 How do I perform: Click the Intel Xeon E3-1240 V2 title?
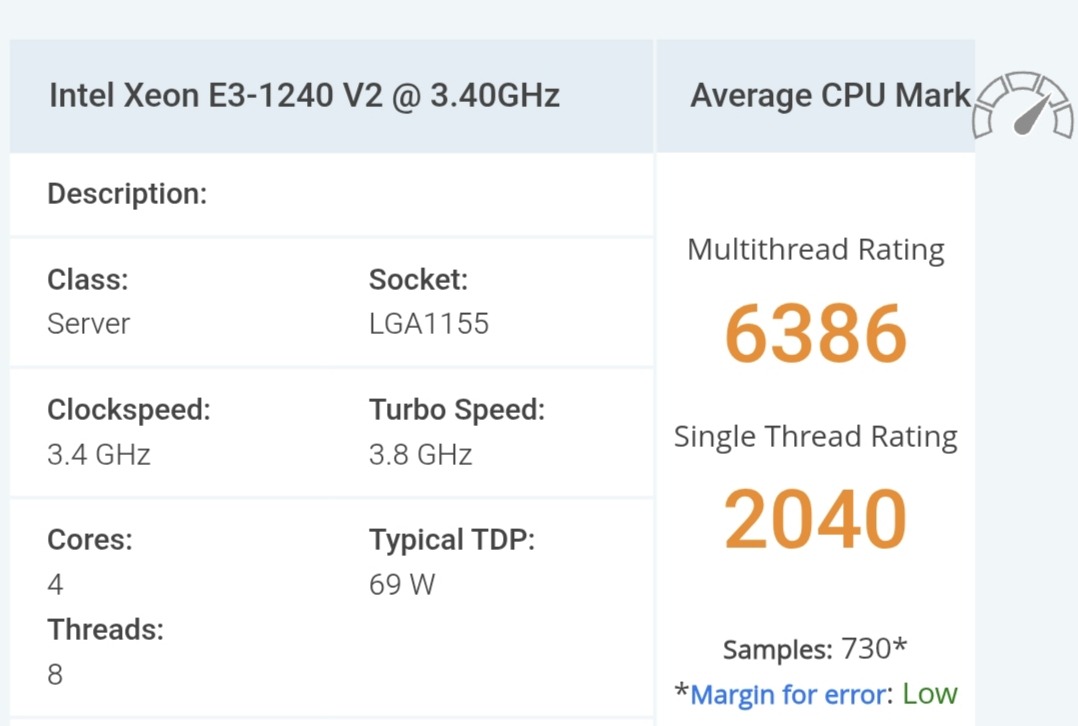point(304,96)
